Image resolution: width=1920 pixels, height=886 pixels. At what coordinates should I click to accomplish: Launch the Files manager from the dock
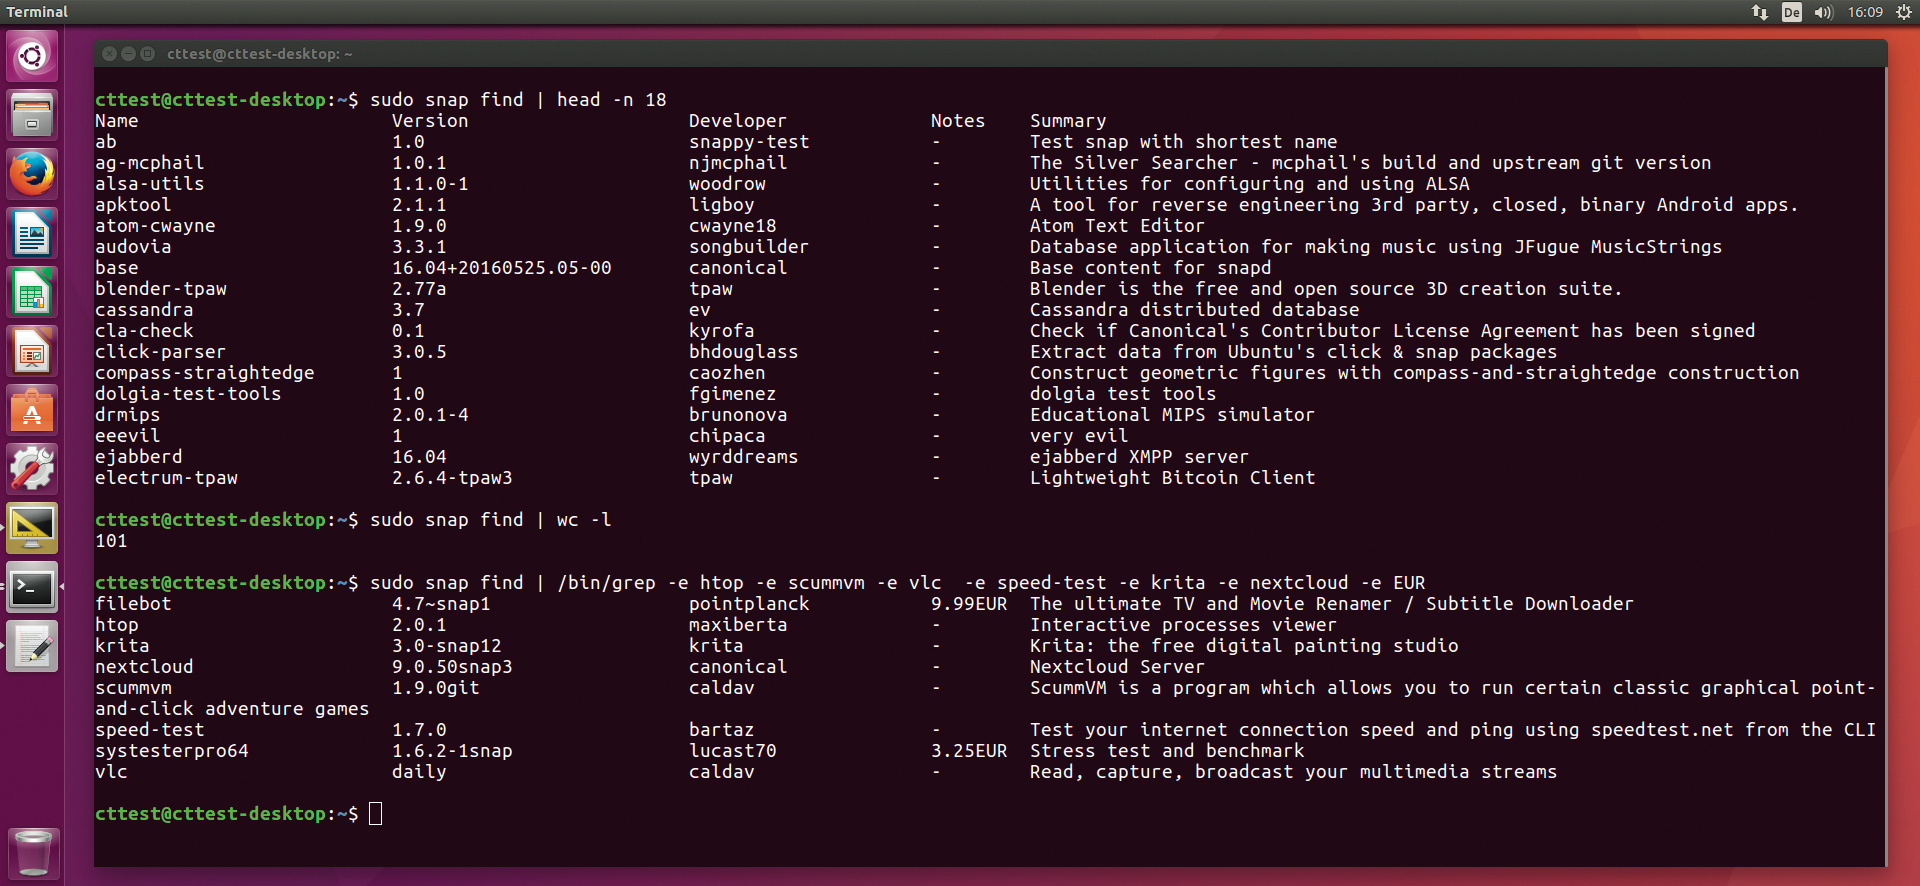click(32, 115)
